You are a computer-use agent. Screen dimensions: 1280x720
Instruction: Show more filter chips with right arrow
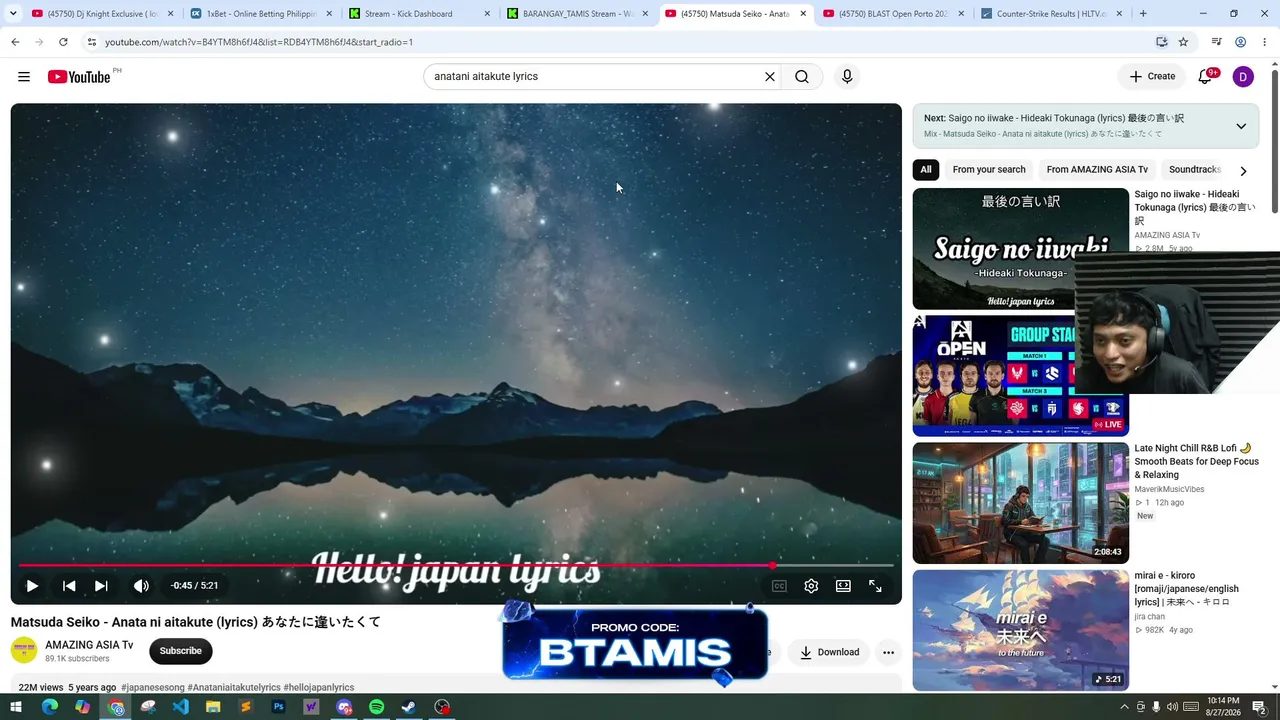coord(1243,171)
